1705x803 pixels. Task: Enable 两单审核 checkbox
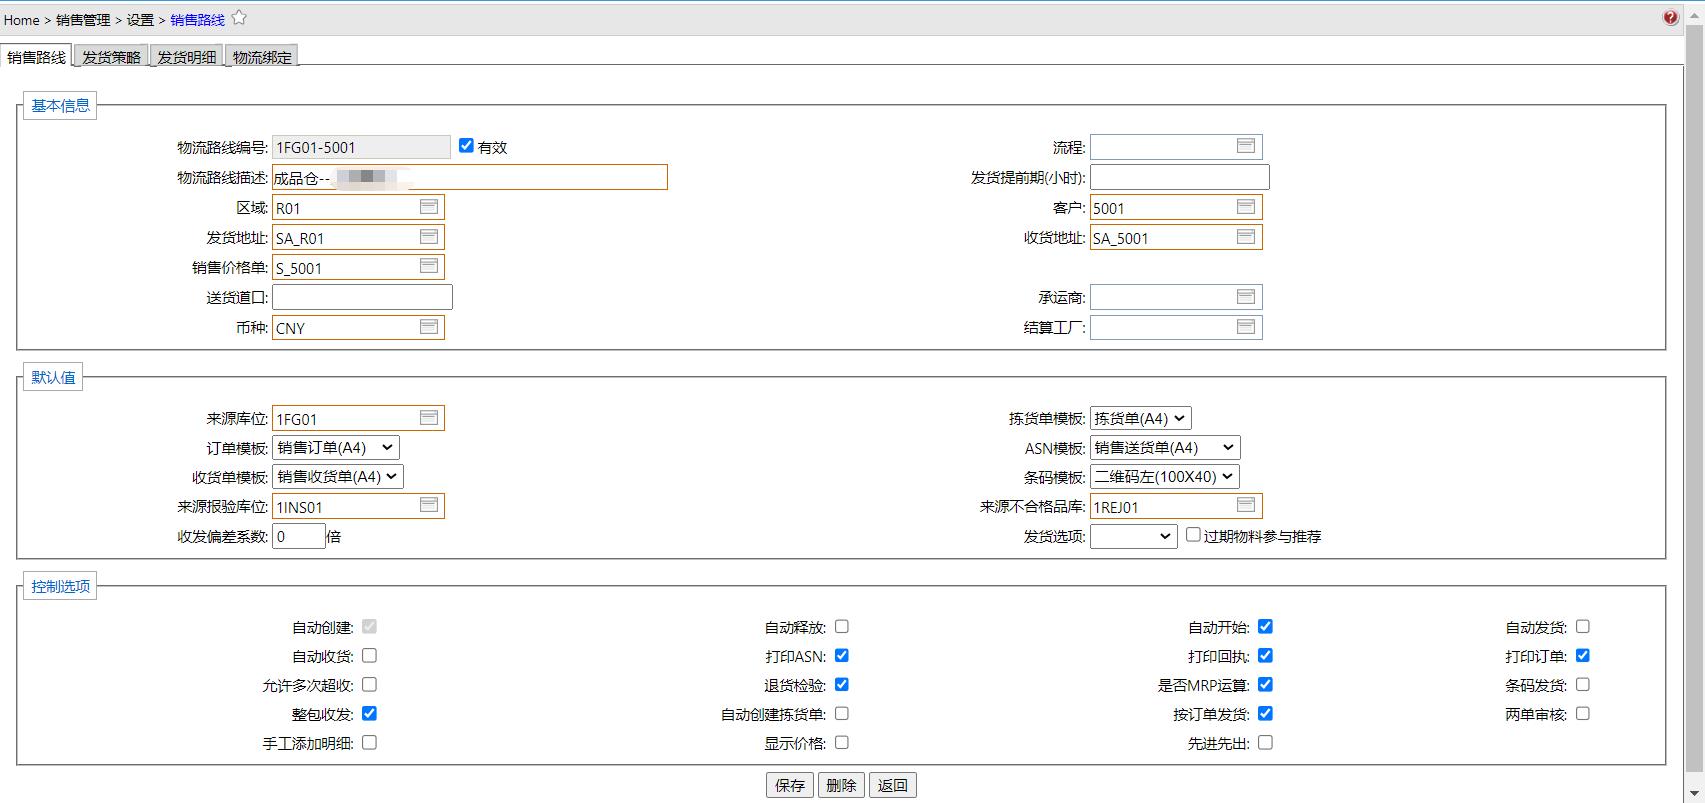point(1582,713)
